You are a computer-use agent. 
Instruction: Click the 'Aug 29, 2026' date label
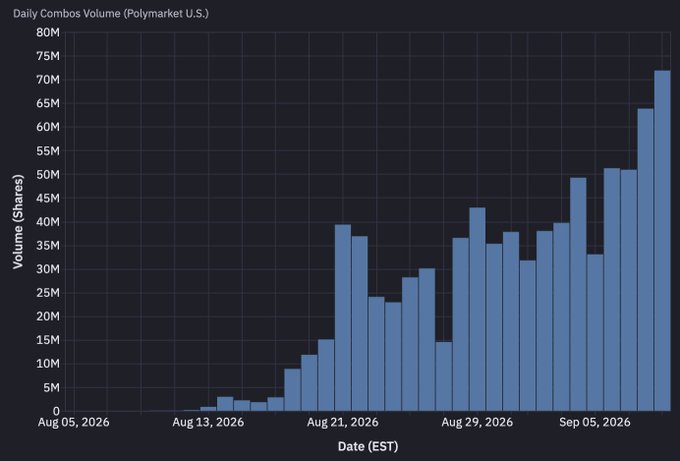point(477,422)
